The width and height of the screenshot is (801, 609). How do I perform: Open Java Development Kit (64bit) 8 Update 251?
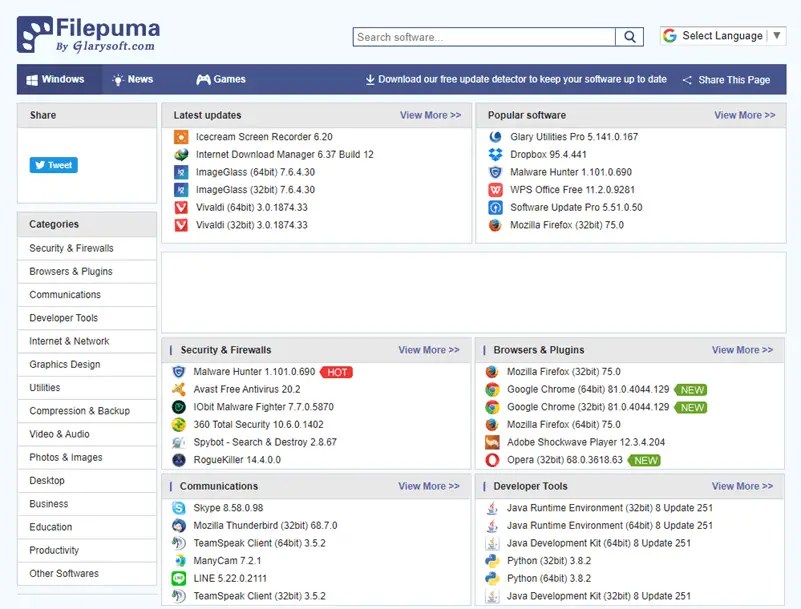pos(599,543)
